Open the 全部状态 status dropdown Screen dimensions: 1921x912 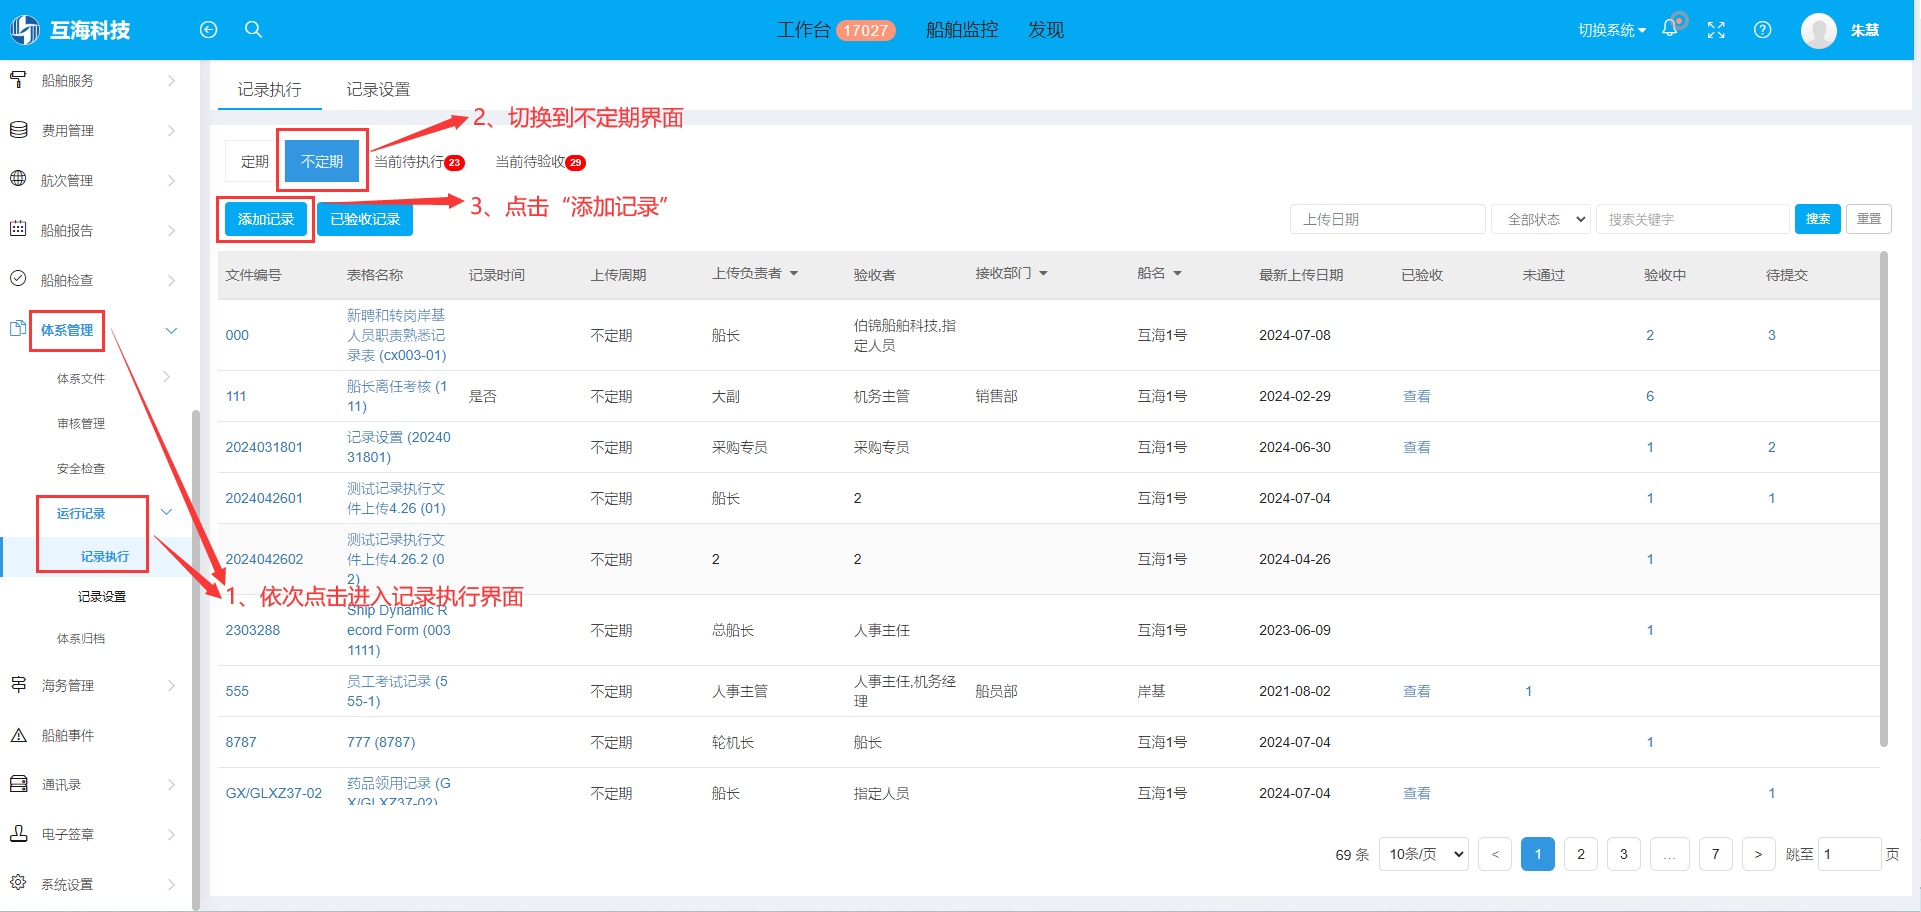[x=1541, y=219]
